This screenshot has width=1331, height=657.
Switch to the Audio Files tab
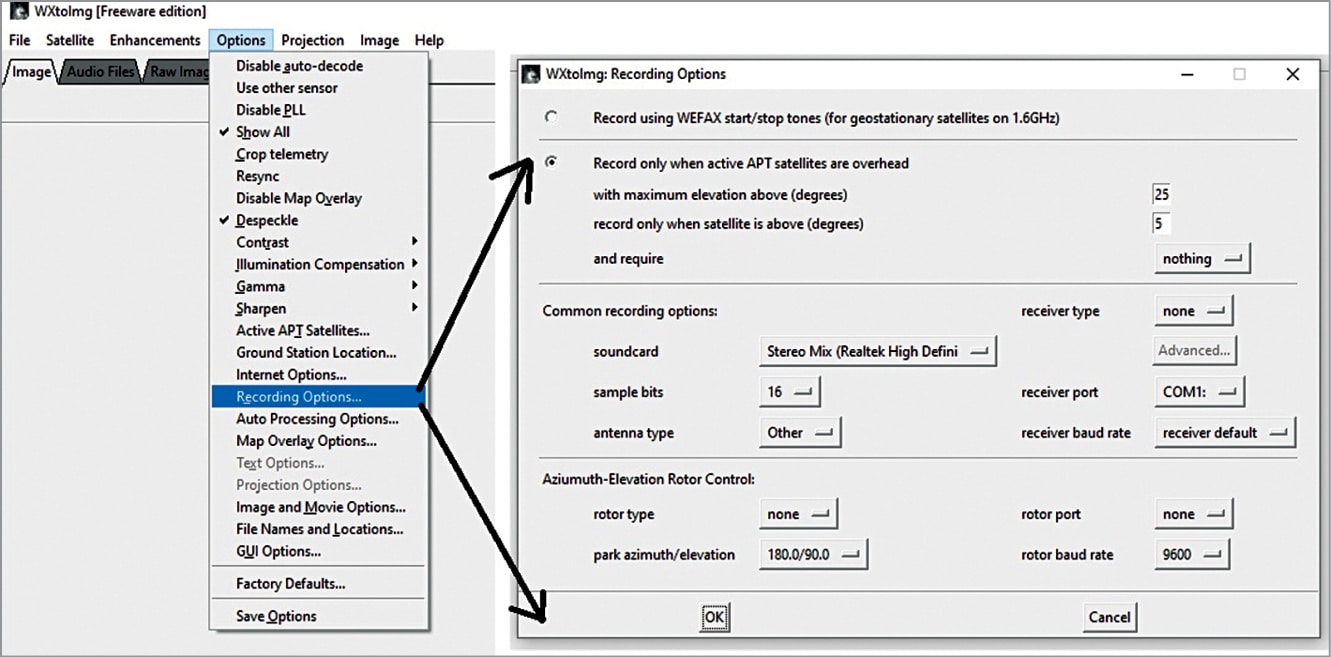tap(101, 72)
